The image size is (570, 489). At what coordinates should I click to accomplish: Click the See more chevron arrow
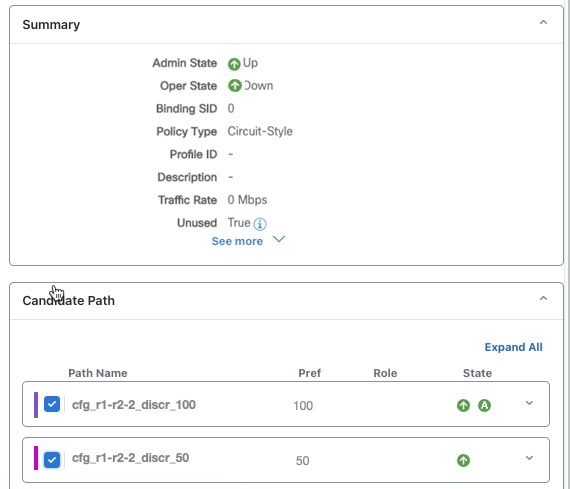279,239
